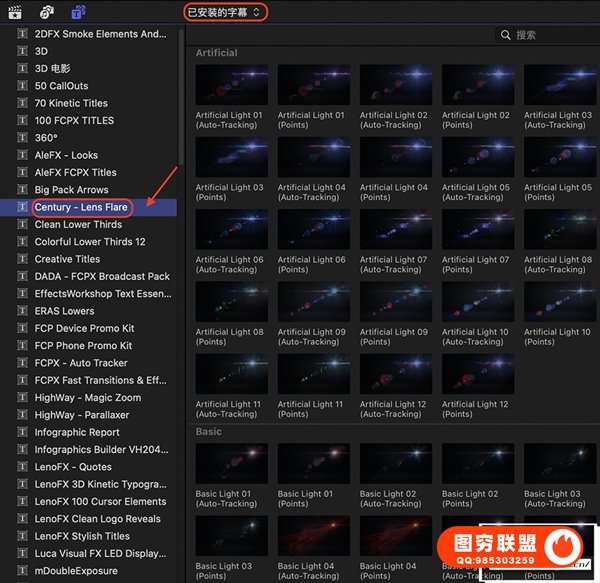Image resolution: width=600 pixels, height=583 pixels.
Task: Open the 100 FCPX TITLES category
Action: coord(74,120)
